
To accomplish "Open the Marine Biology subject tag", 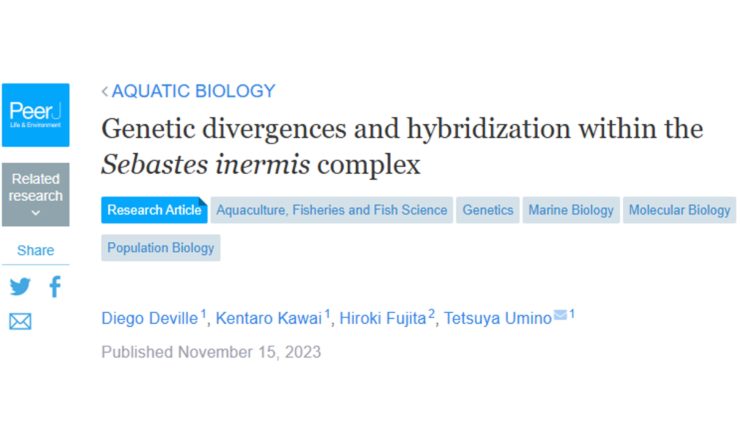I will (x=571, y=210).
